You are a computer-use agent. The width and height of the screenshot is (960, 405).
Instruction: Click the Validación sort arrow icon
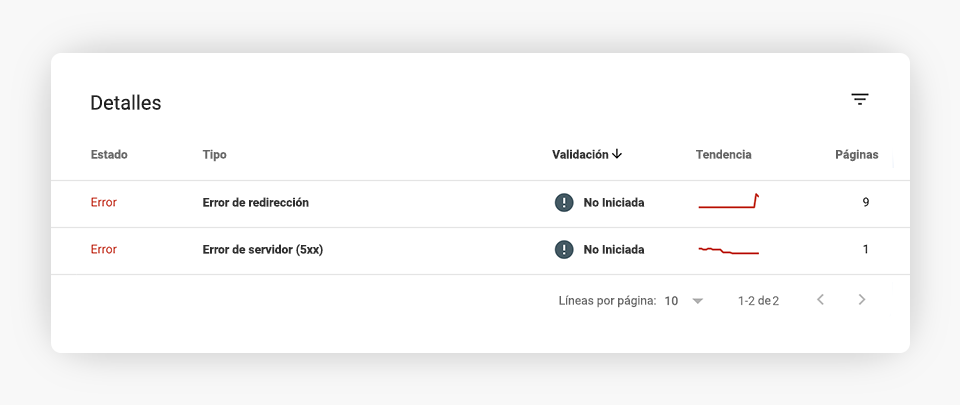point(617,154)
